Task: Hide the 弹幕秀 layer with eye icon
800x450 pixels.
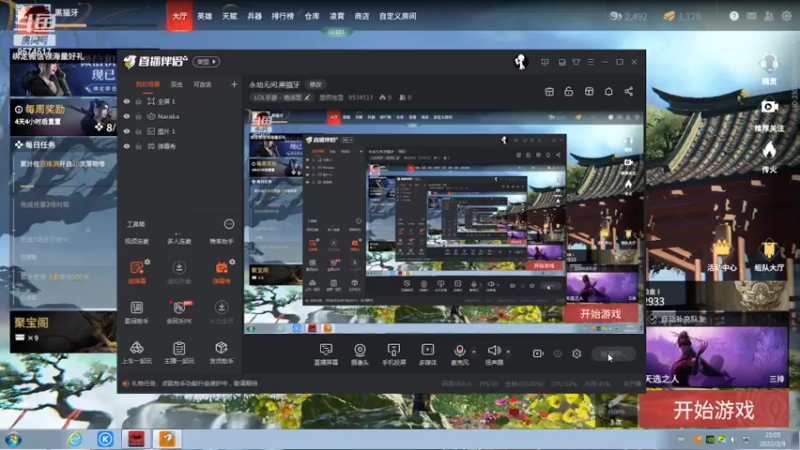Action: click(x=127, y=146)
